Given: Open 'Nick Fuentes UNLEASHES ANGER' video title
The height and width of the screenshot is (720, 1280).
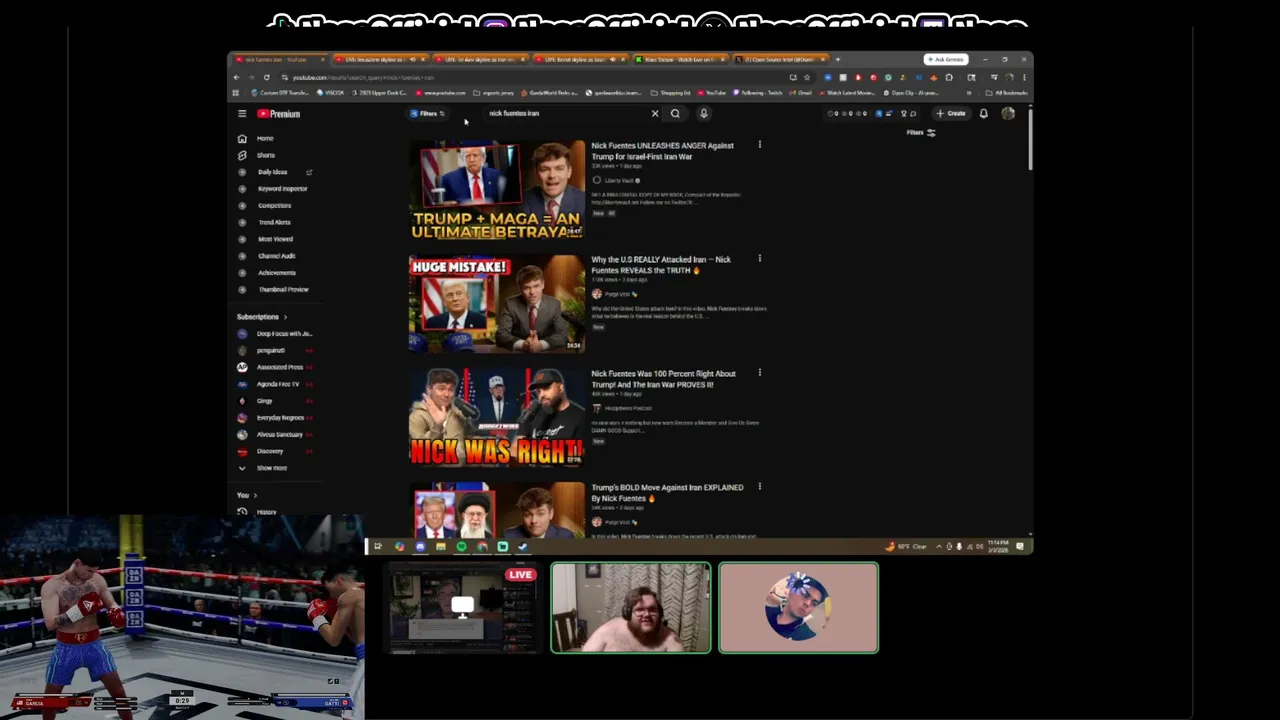Looking at the screenshot, I should click(x=662, y=151).
